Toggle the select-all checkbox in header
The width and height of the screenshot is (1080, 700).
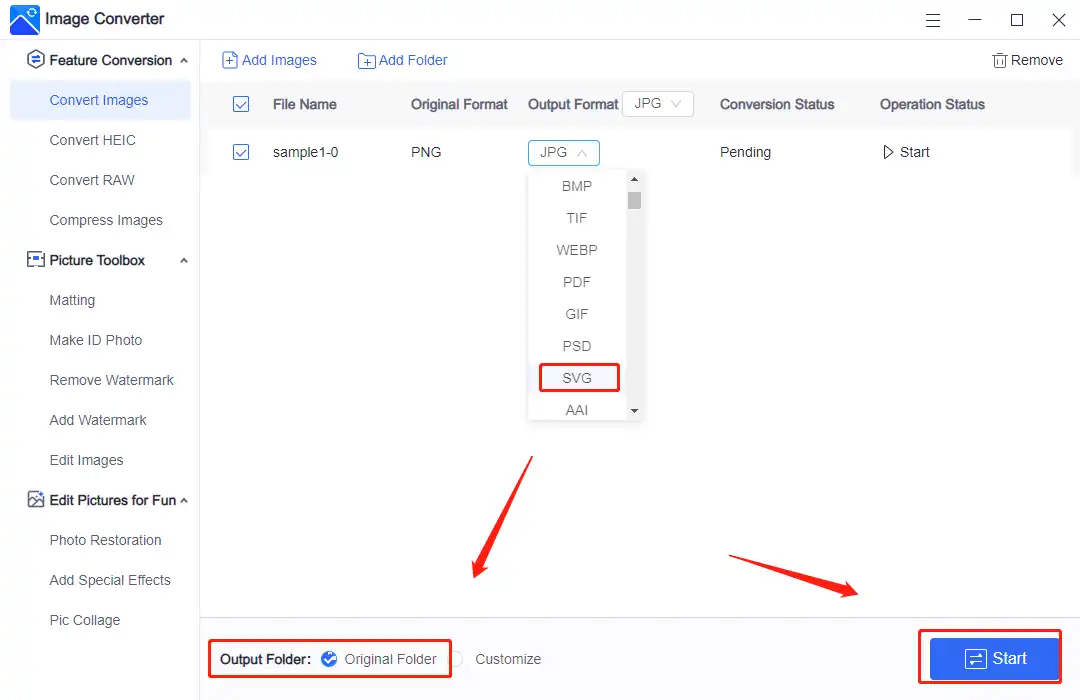point(241,105)
